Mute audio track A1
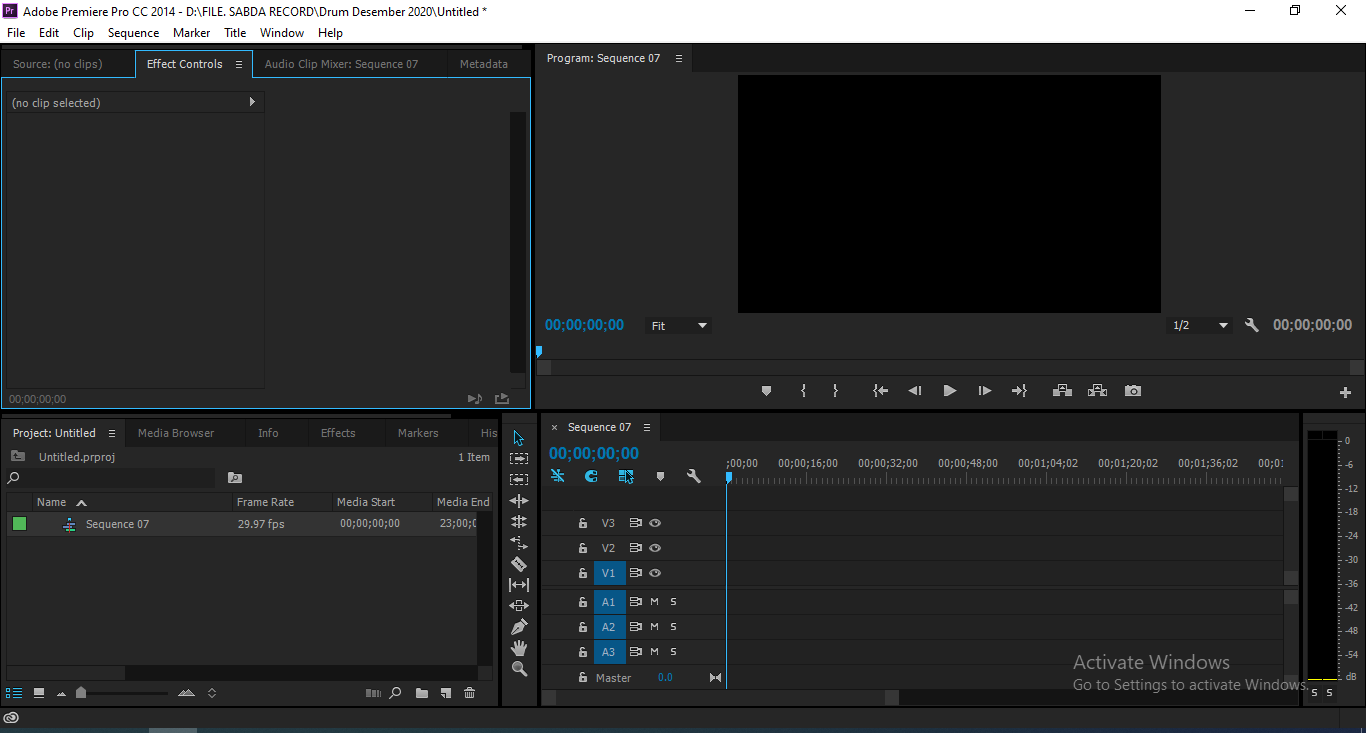Screen dimensions: 1366x733 [x=654, y=602]
